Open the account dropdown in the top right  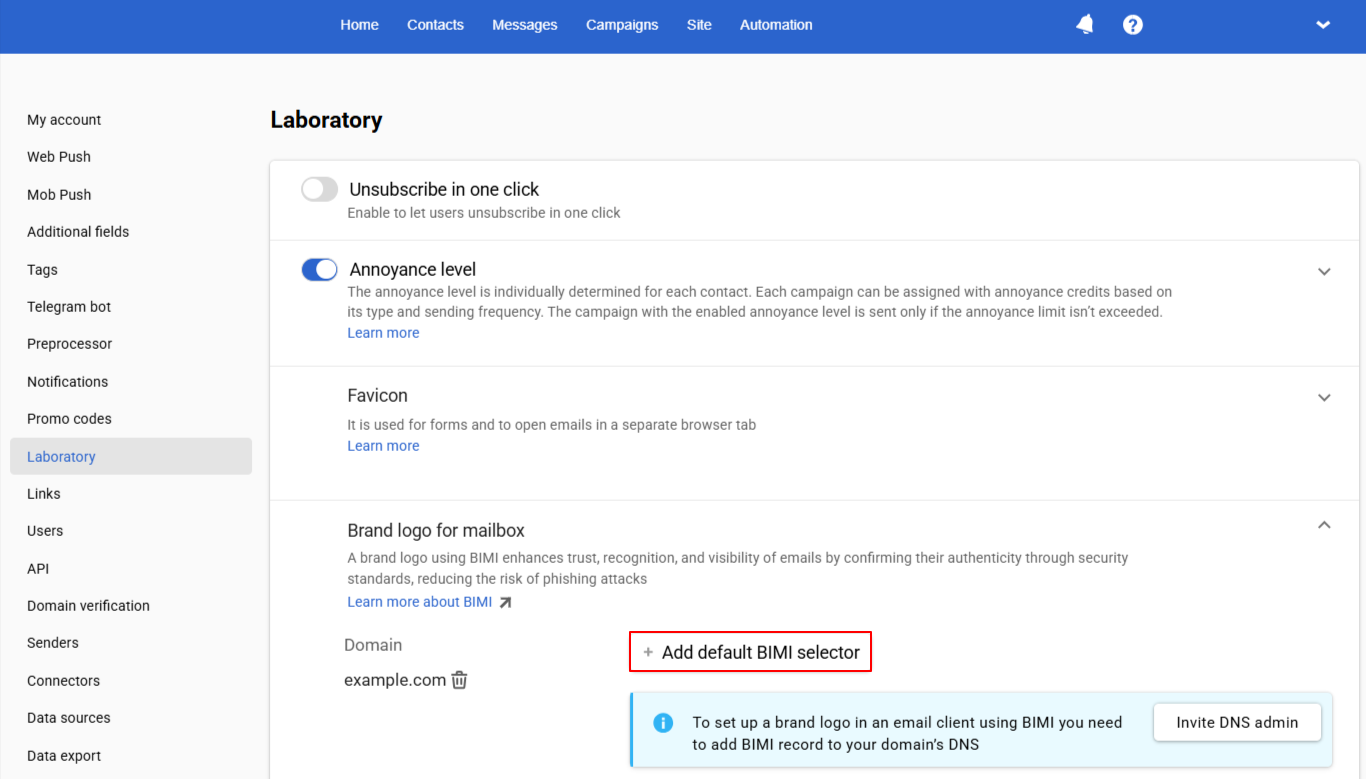pyautogui.click(x=1323, y=24)
